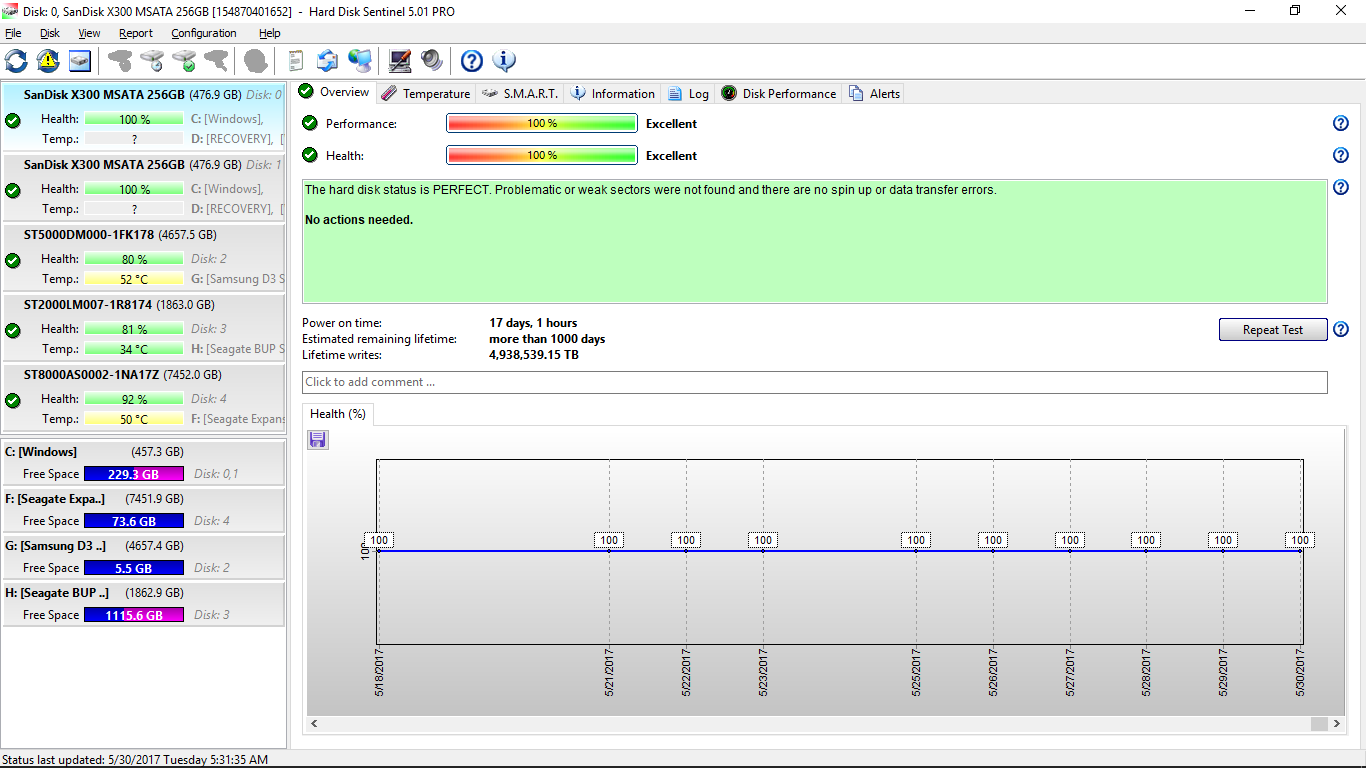1366x768 pixels.
Task: Select the H: [Seagate BUP ..] partition entry
Action: (x=144, y=604)
